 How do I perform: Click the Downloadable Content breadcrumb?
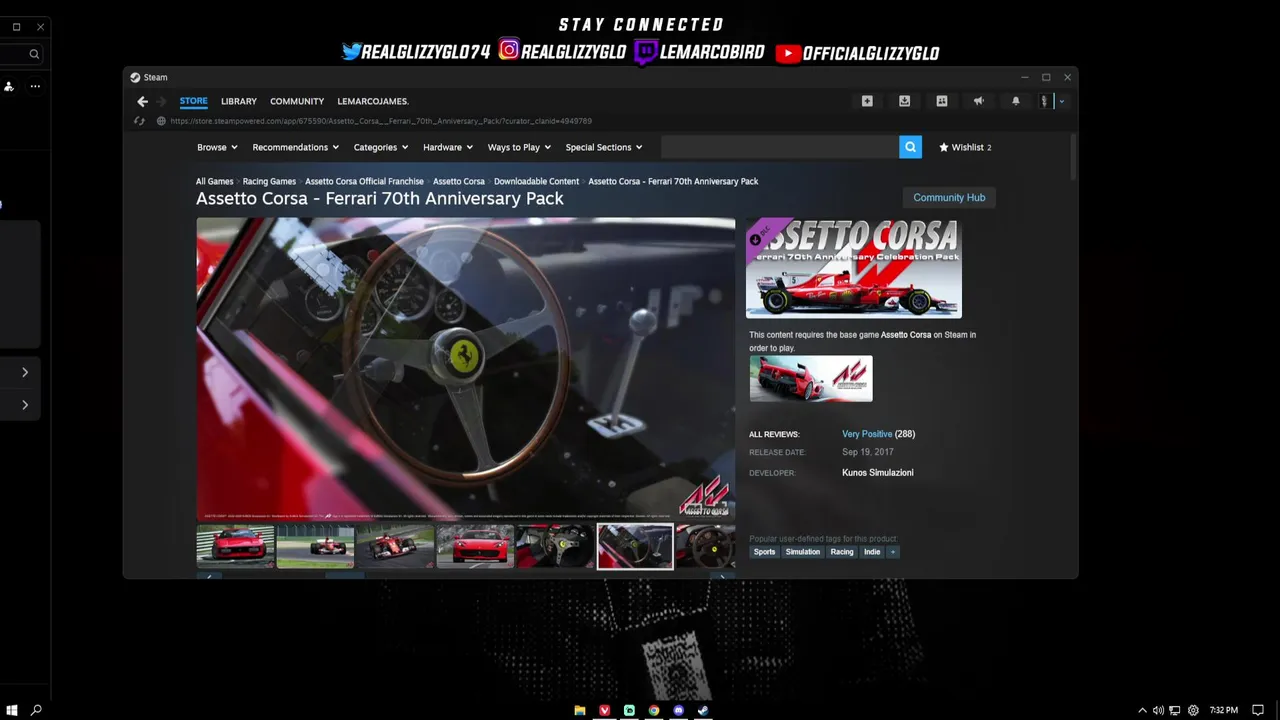[x=536, y=181]
